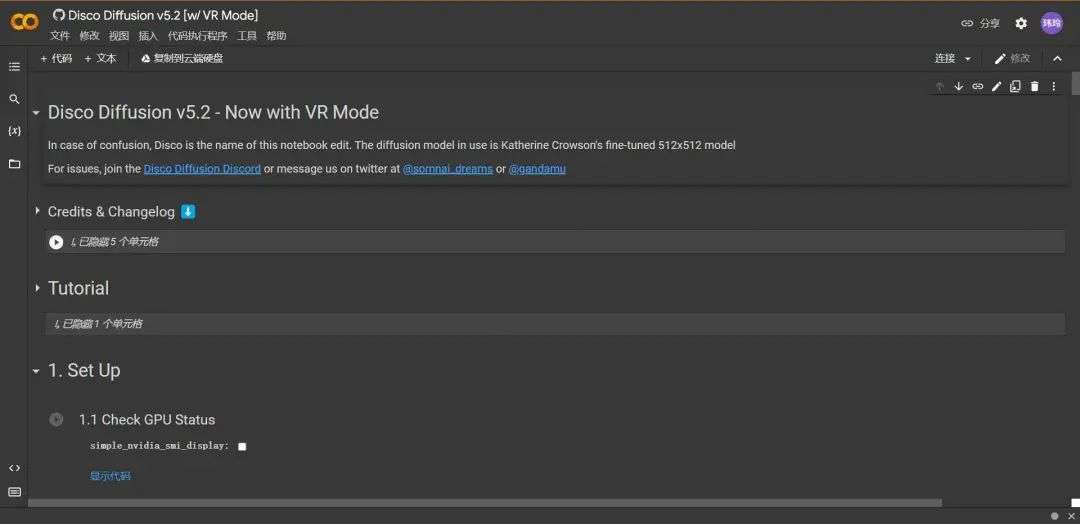Screen dimensions: 1080x524
Task: Move cell down with the arrow icon
Action: (958, 86)
